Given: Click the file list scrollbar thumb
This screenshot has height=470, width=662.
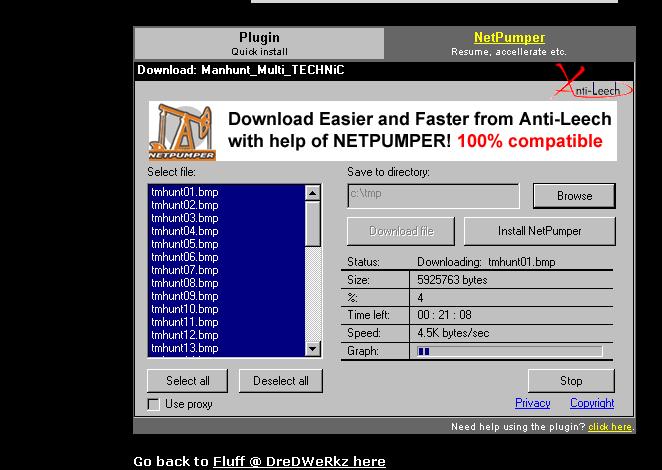Looking at the screenshot, I should coord(312,224).
